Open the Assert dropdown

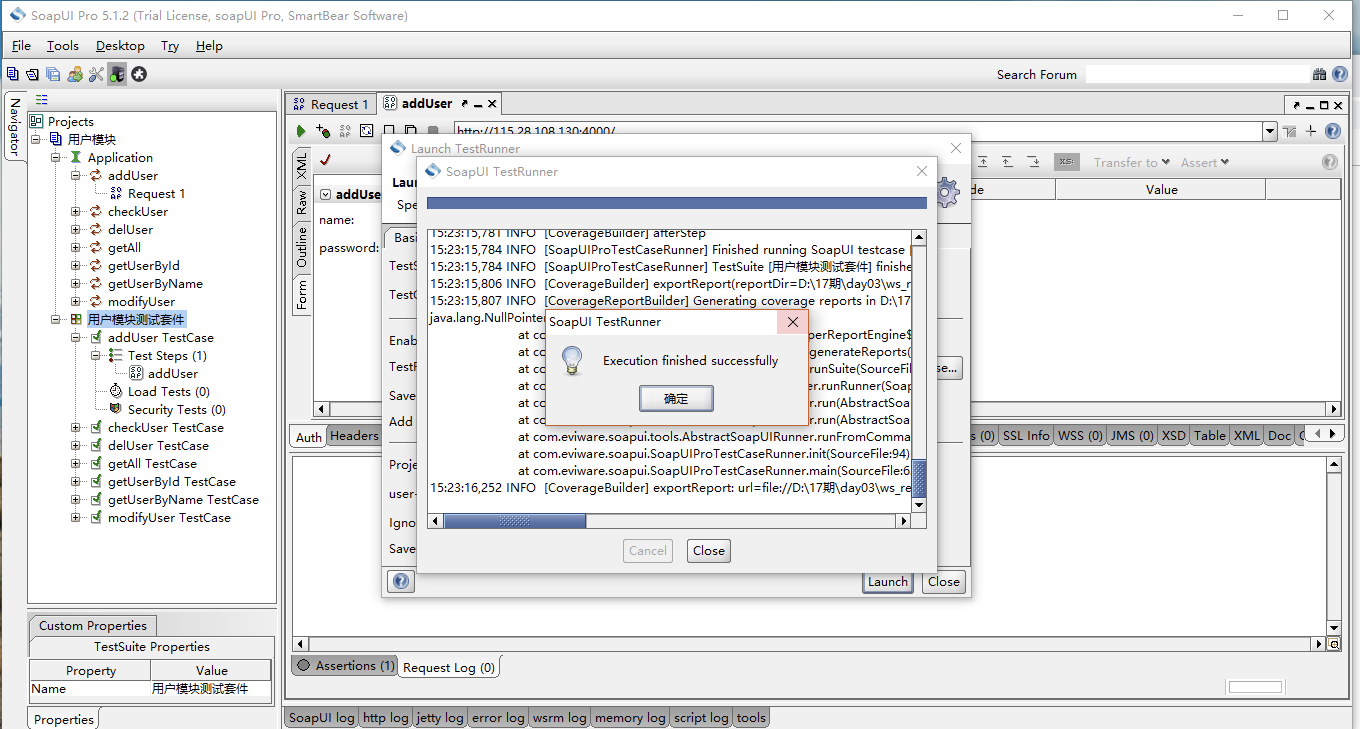click(1205, 162)
